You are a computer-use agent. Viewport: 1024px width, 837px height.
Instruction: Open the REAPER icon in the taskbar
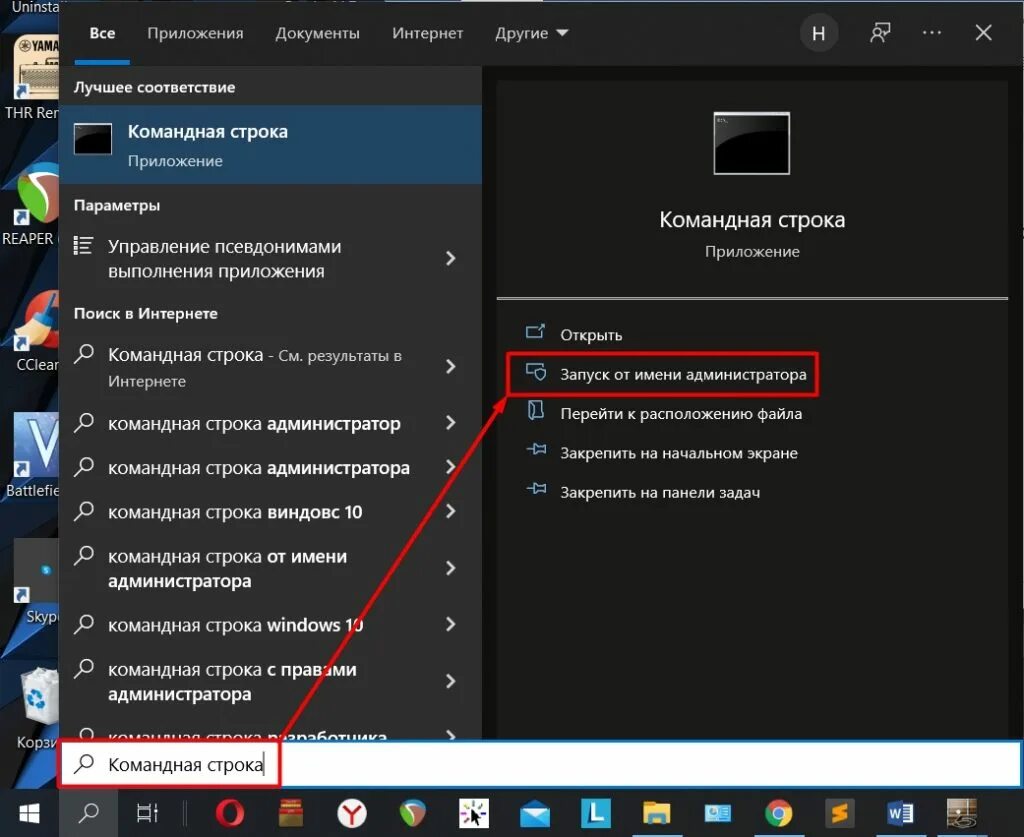tap(413, 813)
